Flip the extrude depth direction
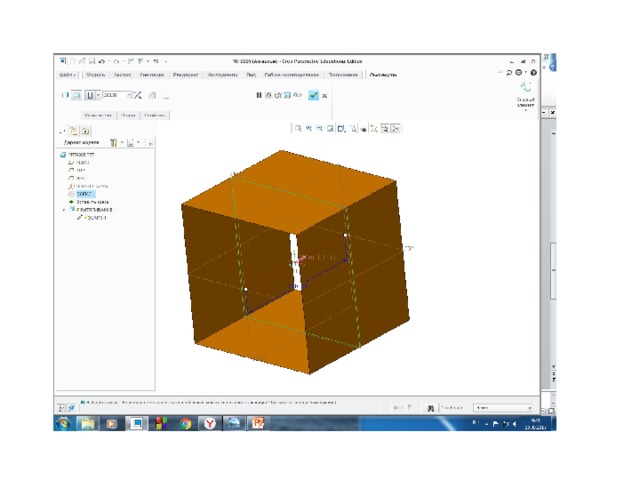This screenshot has width=640, height=480. pos(138,95)
